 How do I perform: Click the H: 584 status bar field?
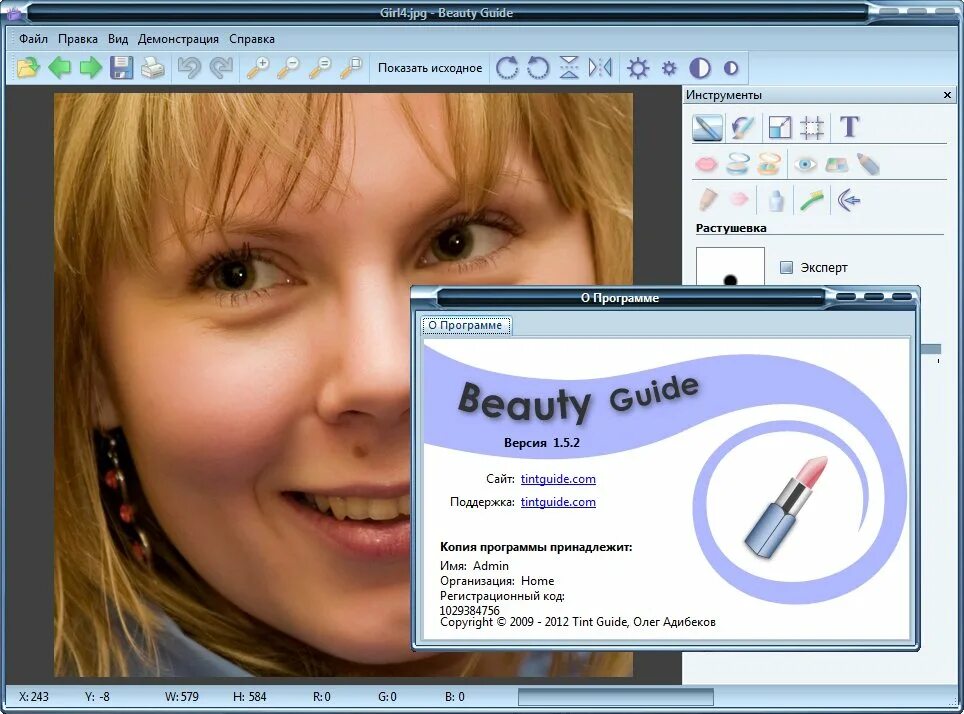[x=249, y=697]
